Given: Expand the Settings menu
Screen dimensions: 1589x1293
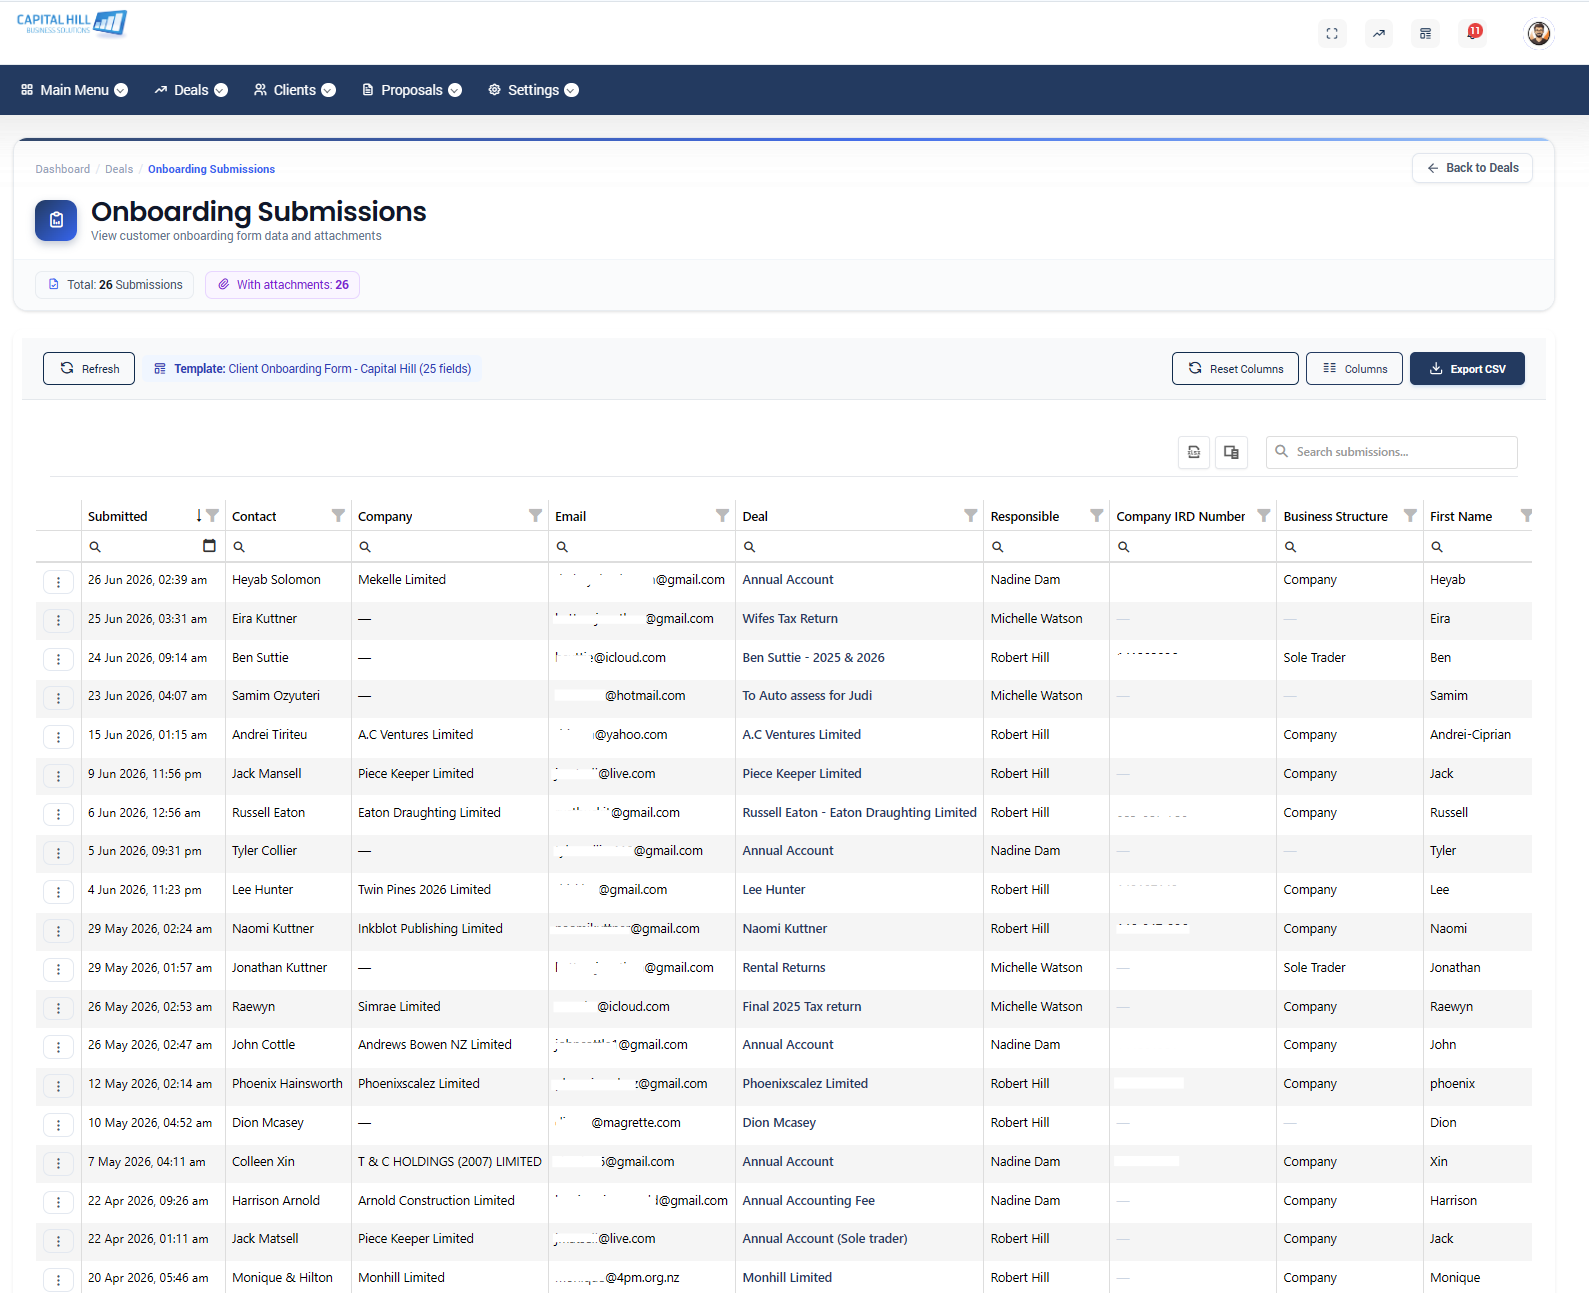Looking at the screenshot, I should click(533, 90).
